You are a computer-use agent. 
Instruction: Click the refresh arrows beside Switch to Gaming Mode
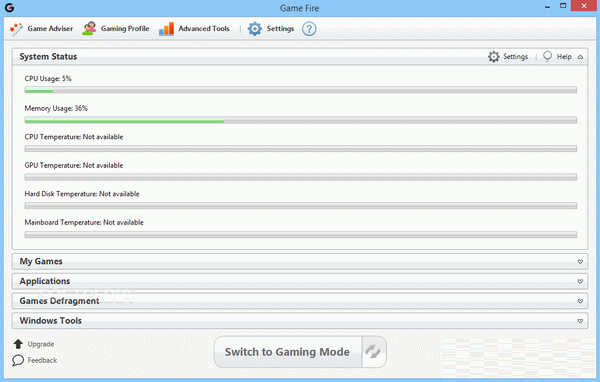(x=373, y=352)
